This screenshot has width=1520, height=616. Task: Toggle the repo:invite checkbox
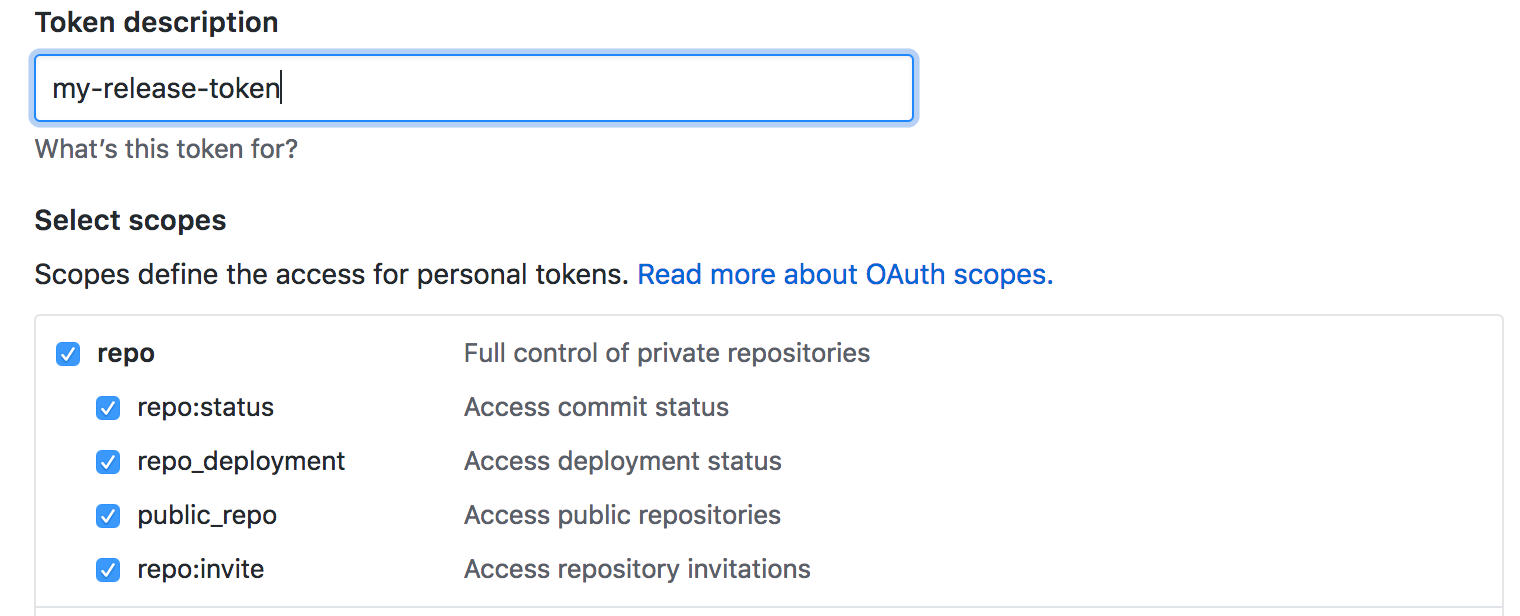tap(108, 570)
